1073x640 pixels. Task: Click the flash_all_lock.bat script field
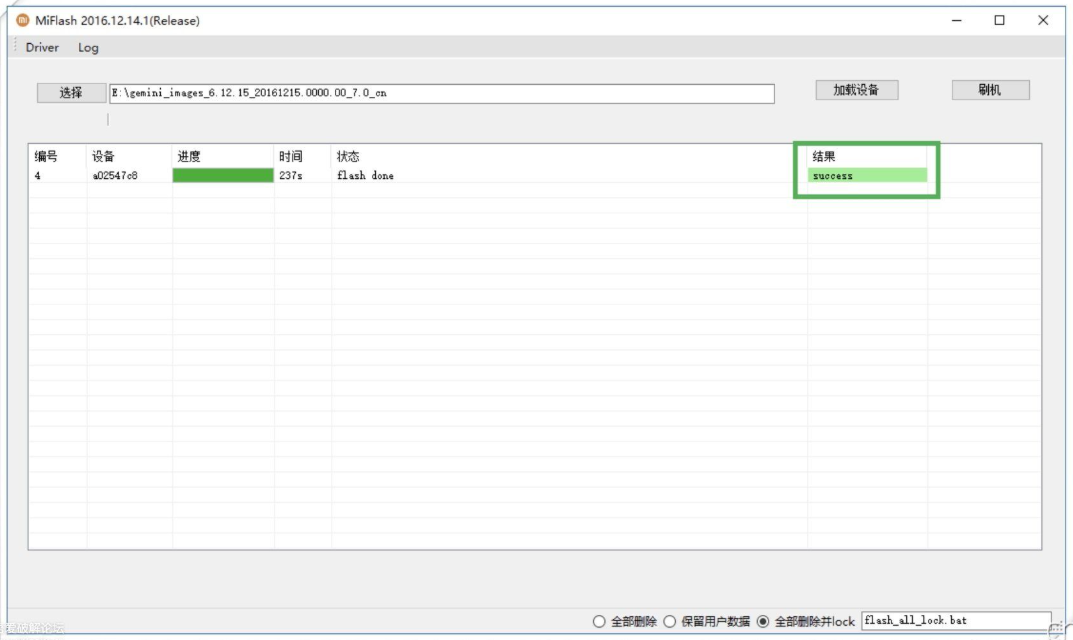click(955, 621)
